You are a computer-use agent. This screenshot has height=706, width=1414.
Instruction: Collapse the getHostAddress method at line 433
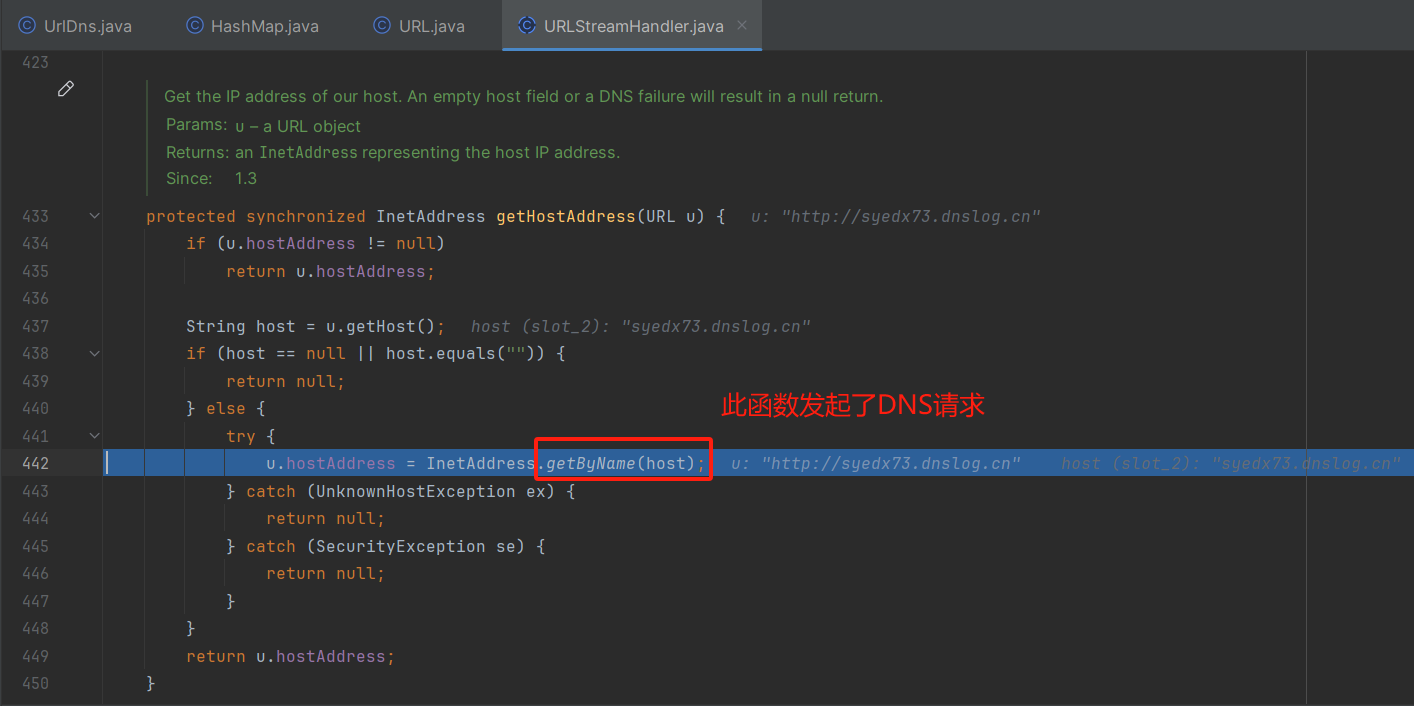(x=94, y=216)
